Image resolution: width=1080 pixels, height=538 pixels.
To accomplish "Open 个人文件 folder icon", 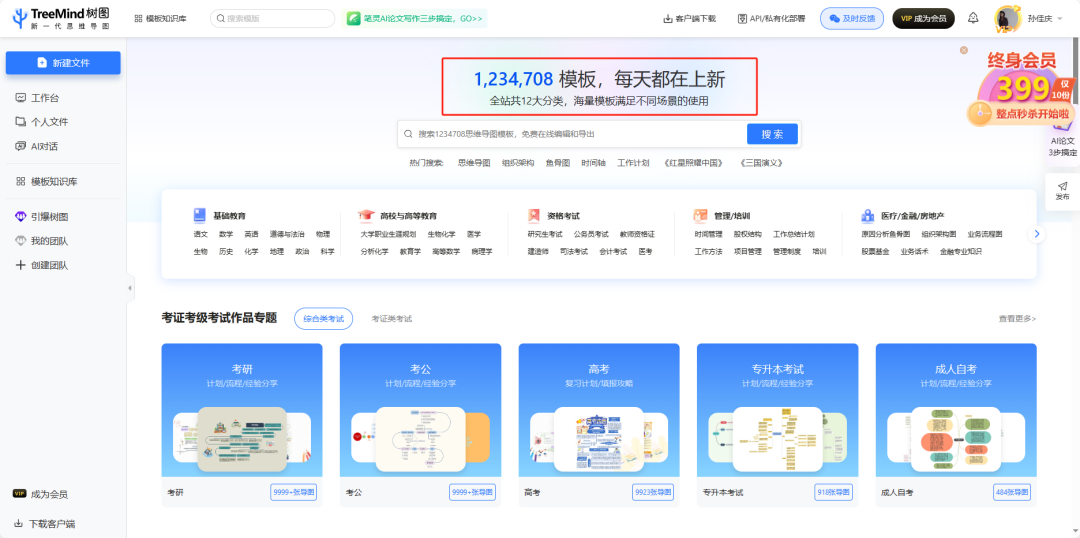I will click(21, 121).
